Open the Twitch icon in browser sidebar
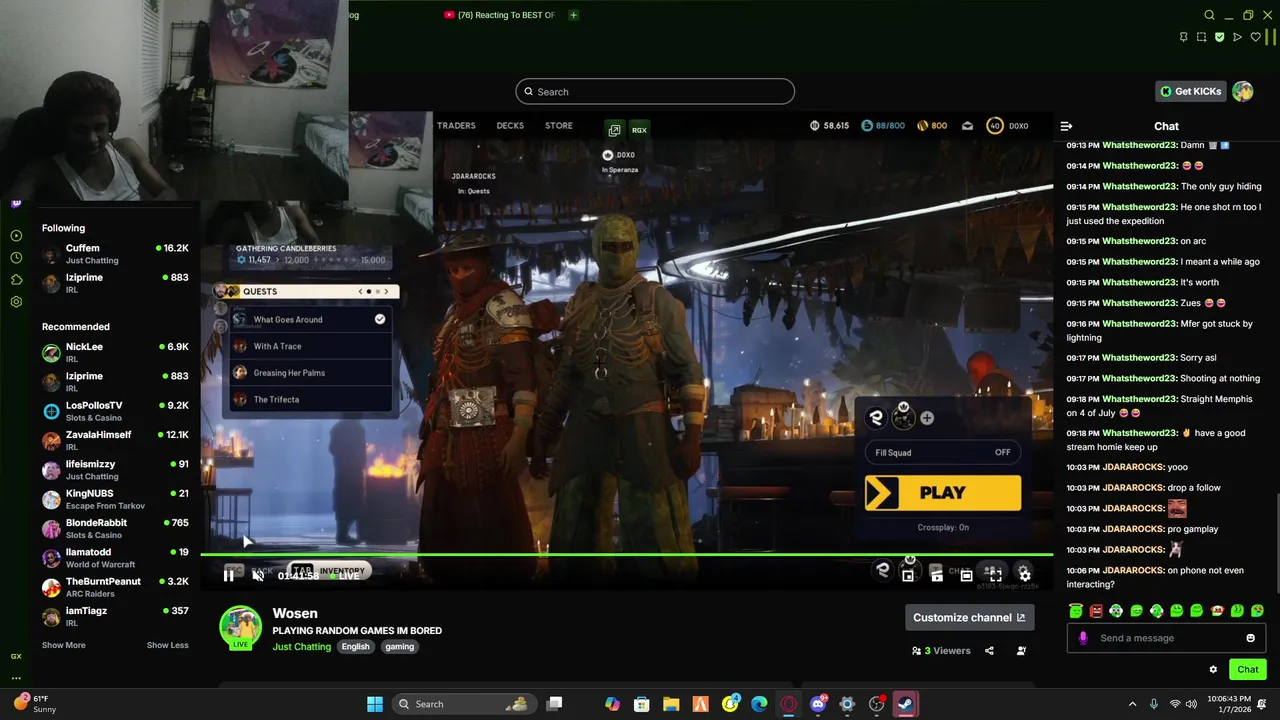Screen dimensions: 1280x720 16,203
